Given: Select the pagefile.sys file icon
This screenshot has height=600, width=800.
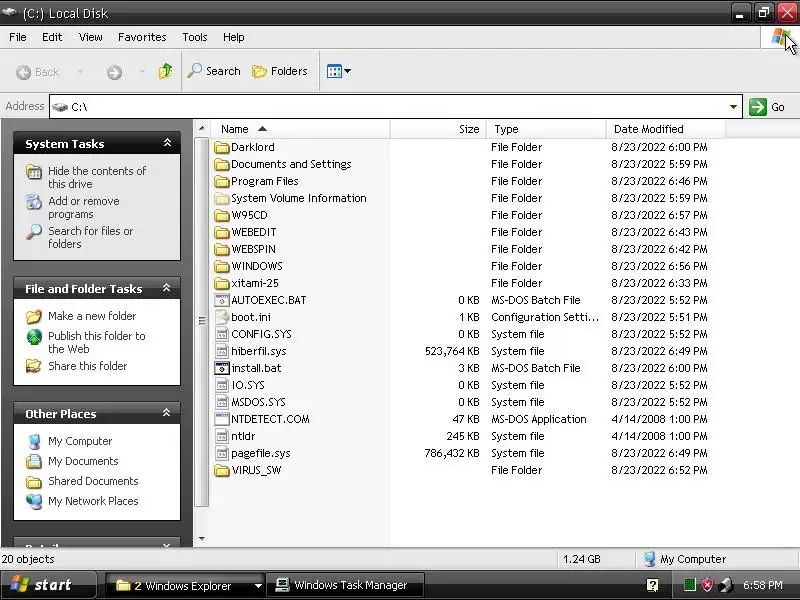Looking at the screenshot, I should coord(221,453).
